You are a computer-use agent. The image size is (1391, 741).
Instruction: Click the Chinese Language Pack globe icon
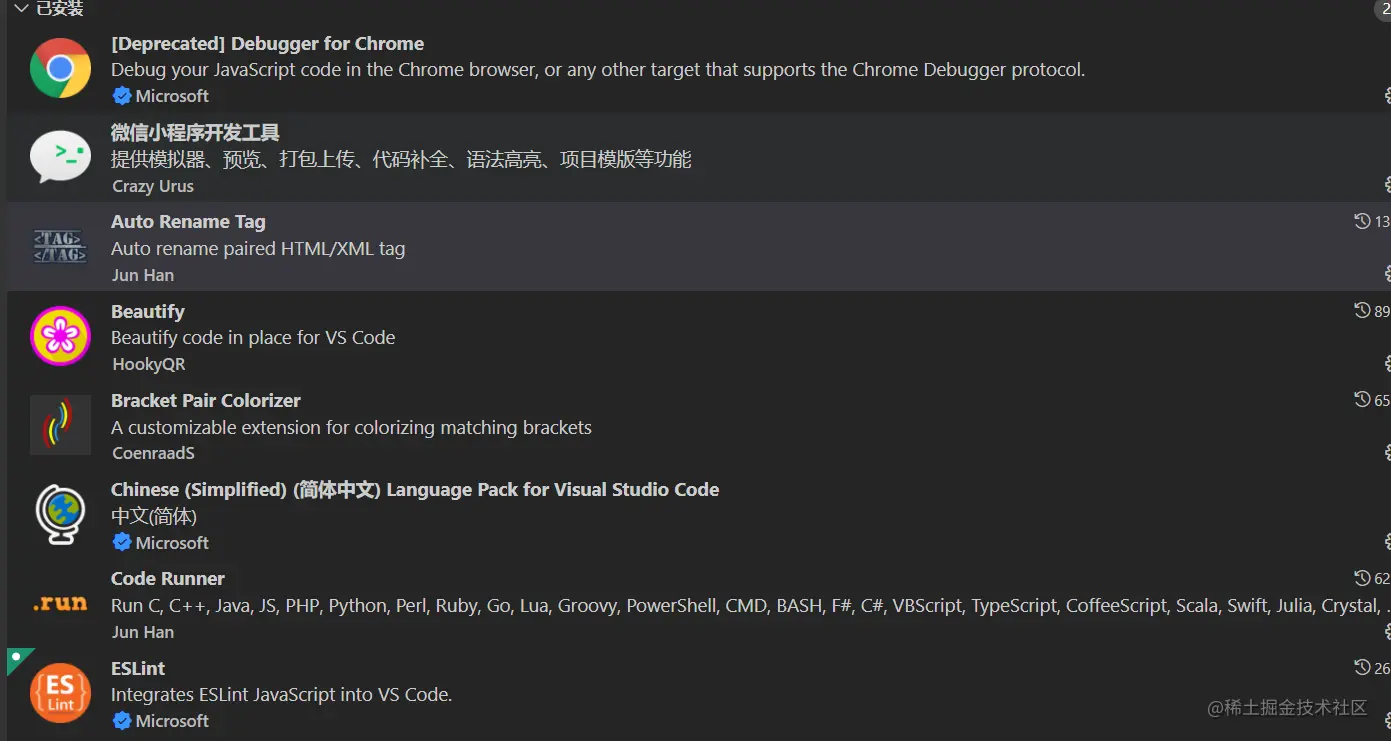60,514
